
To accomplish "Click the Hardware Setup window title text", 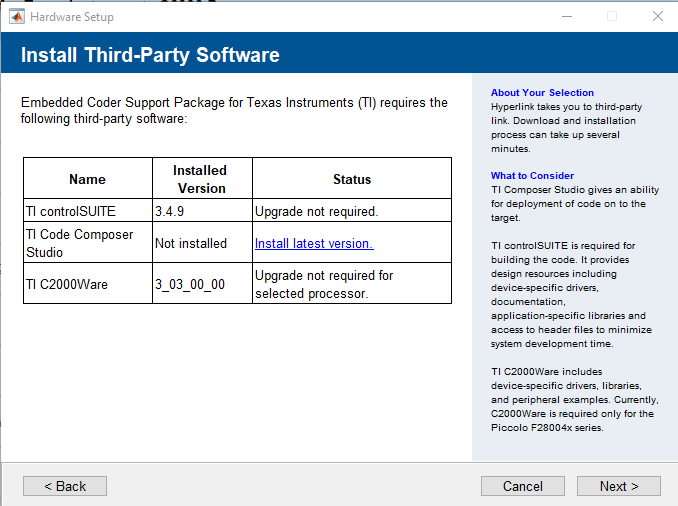I will click(x=72, y=17).
